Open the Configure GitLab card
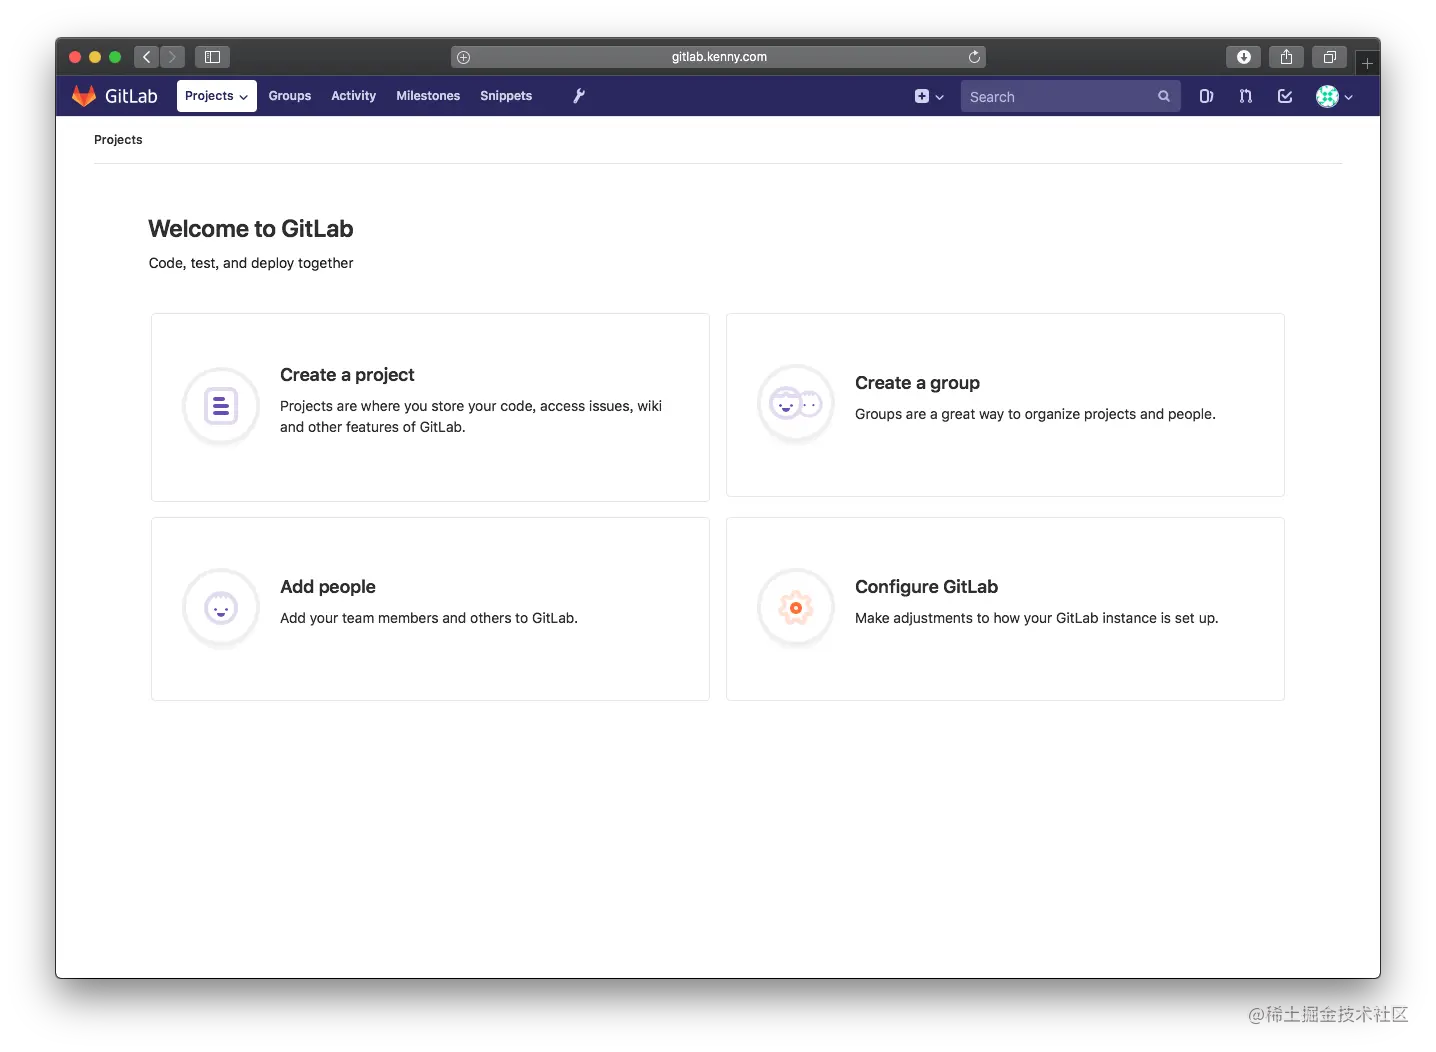 click(1005, 609)
